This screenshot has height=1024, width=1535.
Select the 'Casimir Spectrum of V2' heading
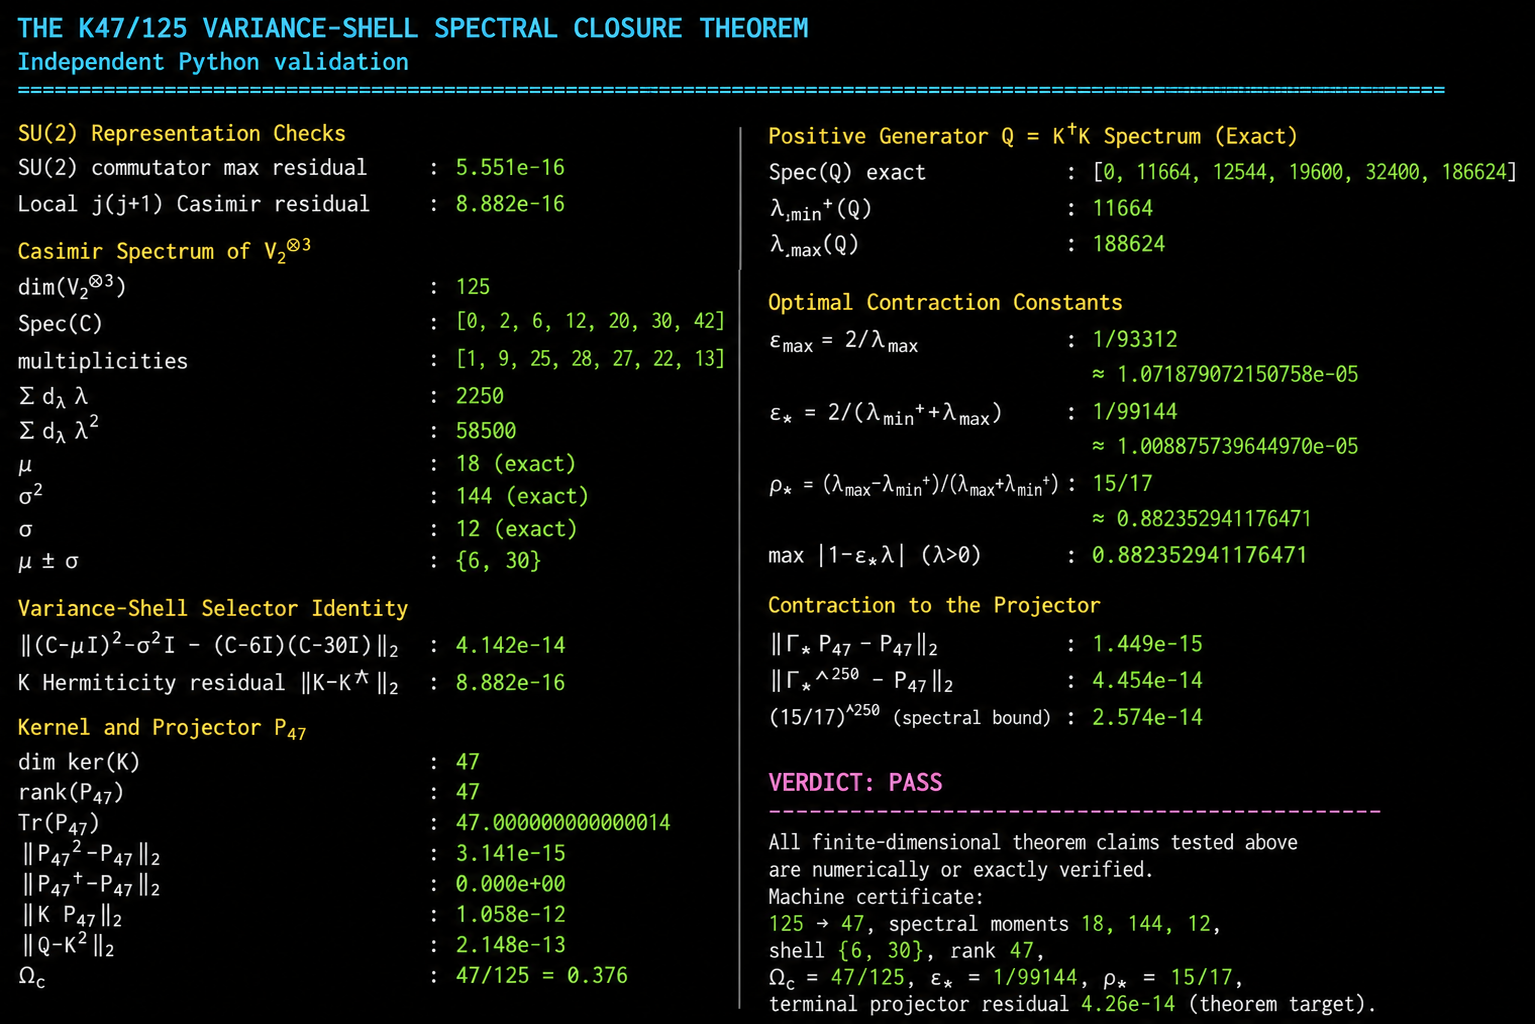tap(164, 250)
